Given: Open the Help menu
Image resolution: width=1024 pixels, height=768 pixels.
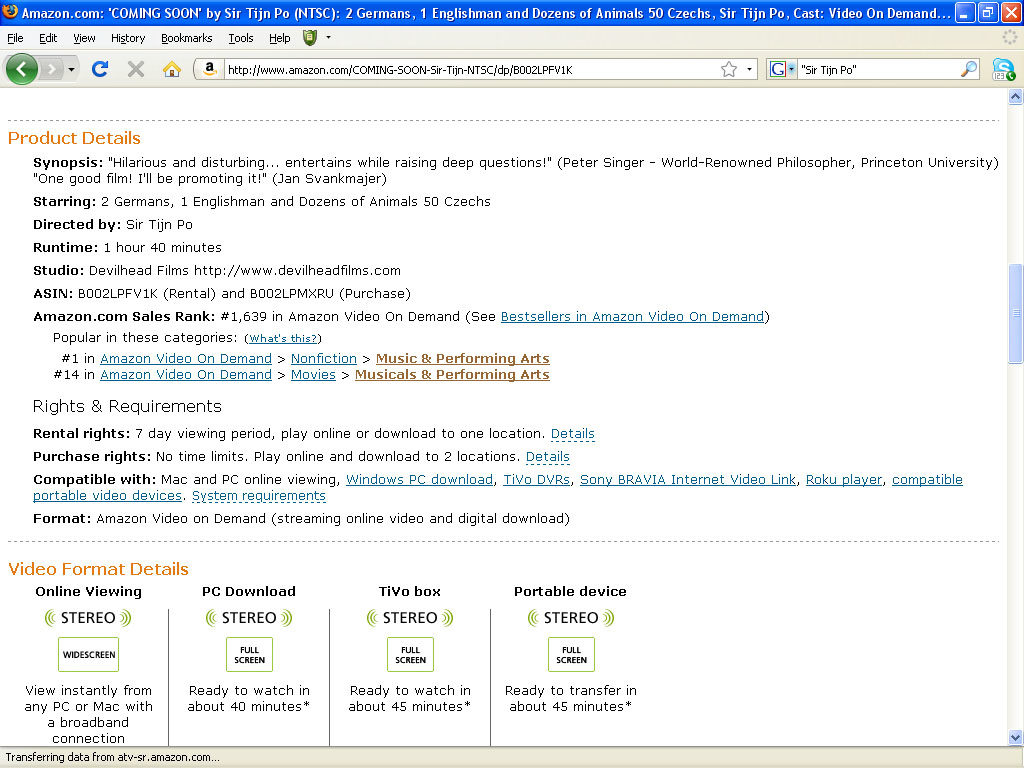Looking at the screenshot, I should pos(280,38).
